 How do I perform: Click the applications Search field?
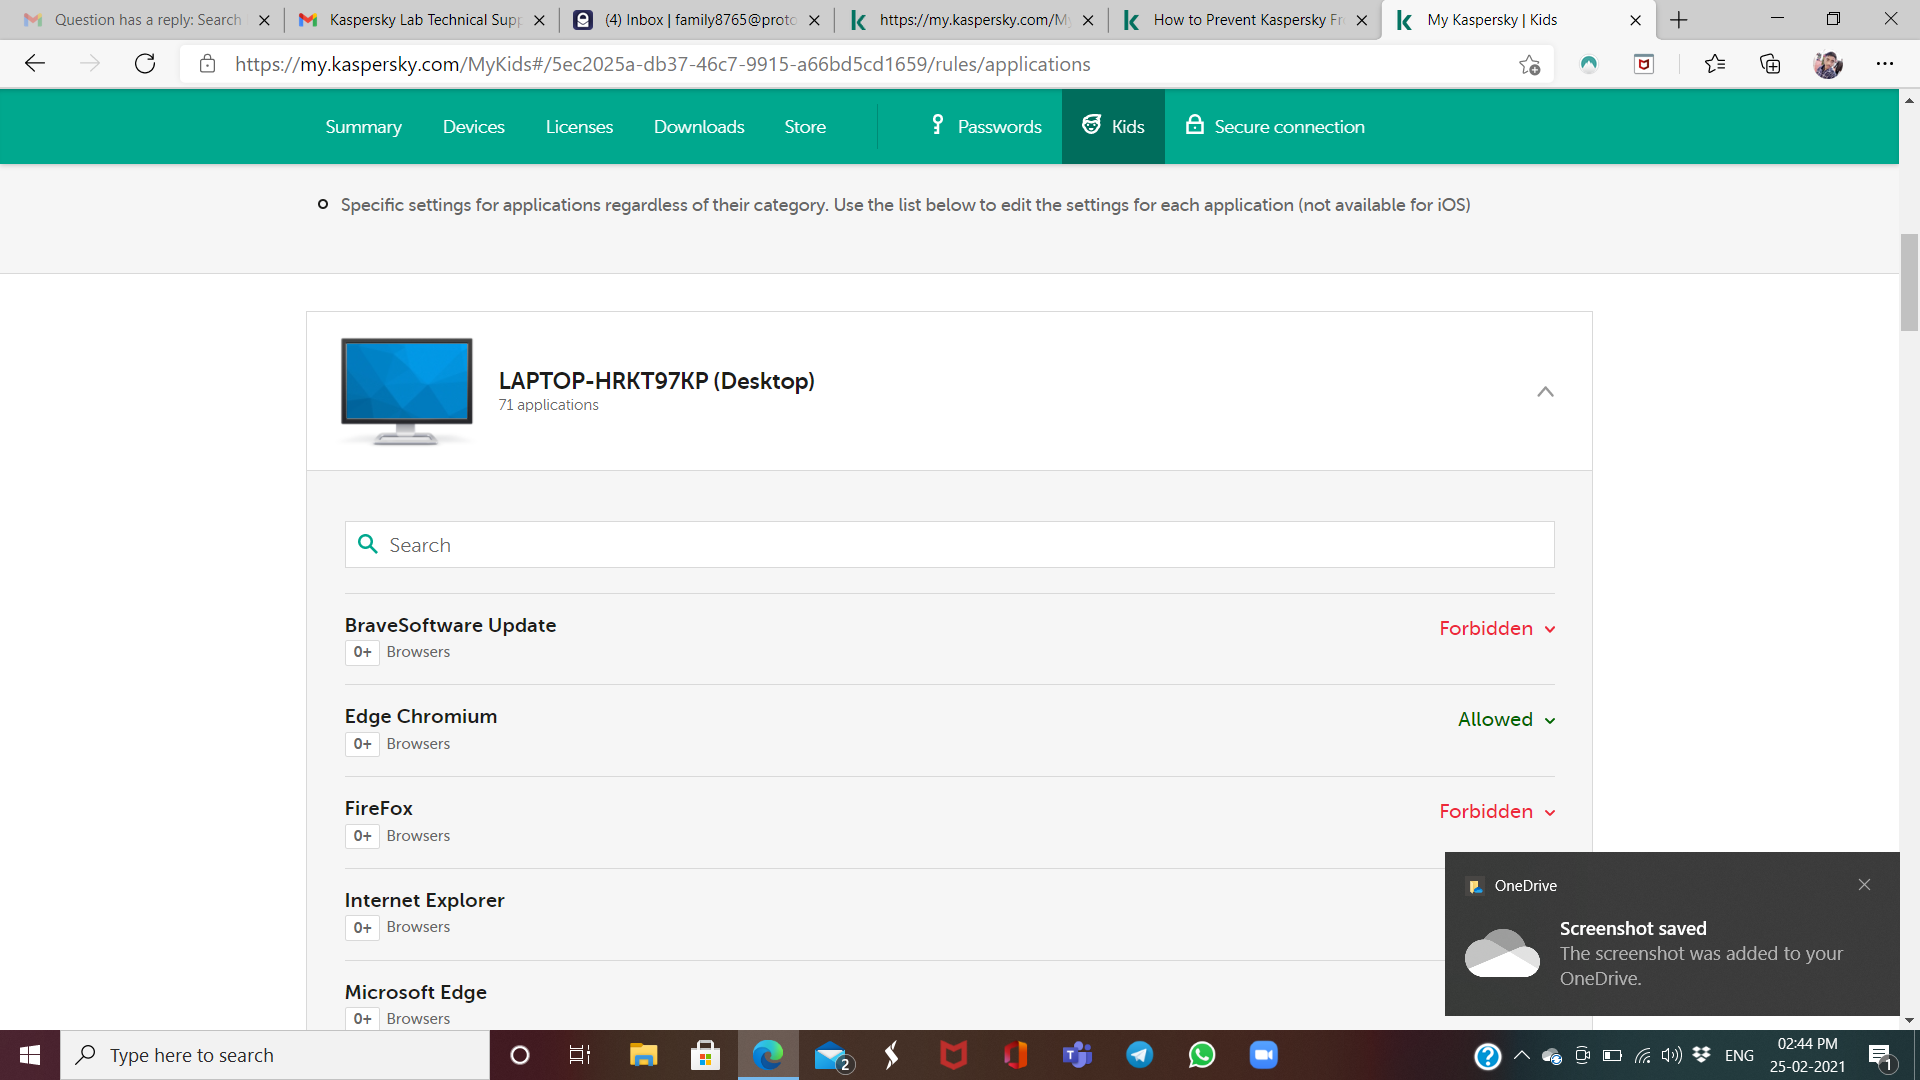pyautogui.click(x=950, y=545)
